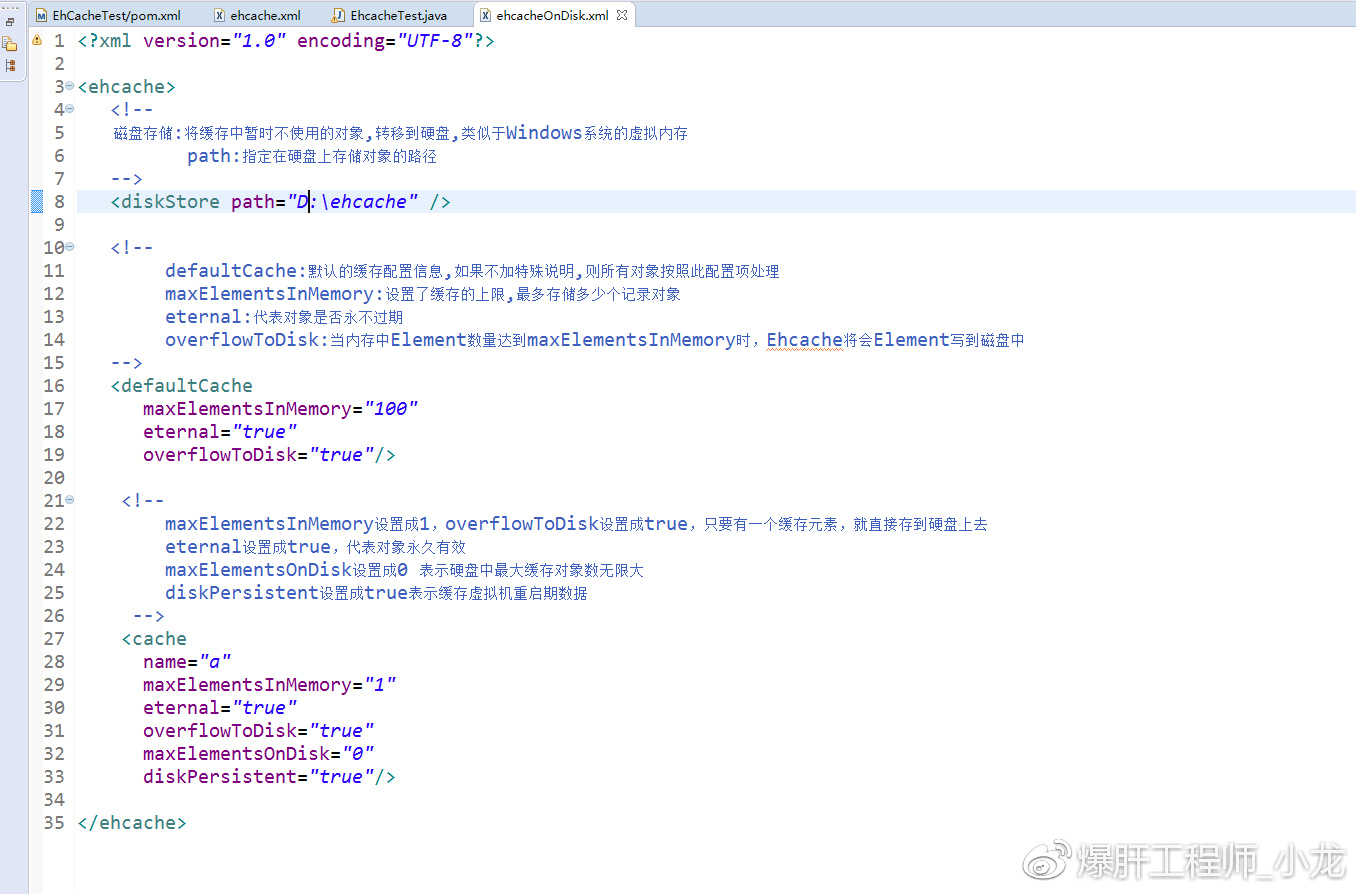Click the opening <ehcache> tag

(x=126, y=87)
